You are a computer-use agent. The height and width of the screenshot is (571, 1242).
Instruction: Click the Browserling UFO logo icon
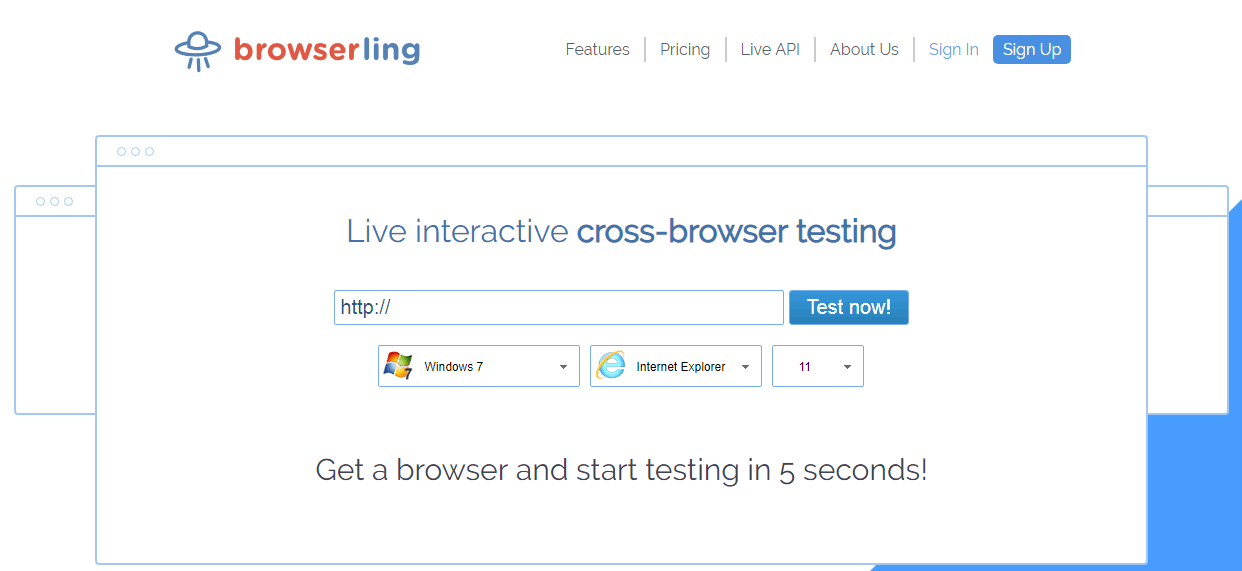[x=197, y=50]
